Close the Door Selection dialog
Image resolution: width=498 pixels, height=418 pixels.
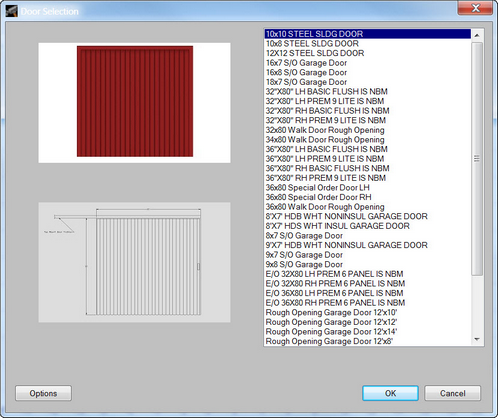476,8
